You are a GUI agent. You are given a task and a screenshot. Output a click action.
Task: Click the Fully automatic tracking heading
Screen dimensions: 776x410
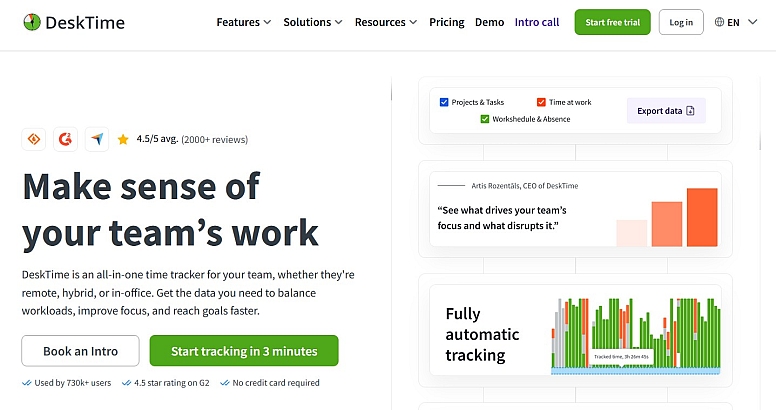click(x=482, y=334)
